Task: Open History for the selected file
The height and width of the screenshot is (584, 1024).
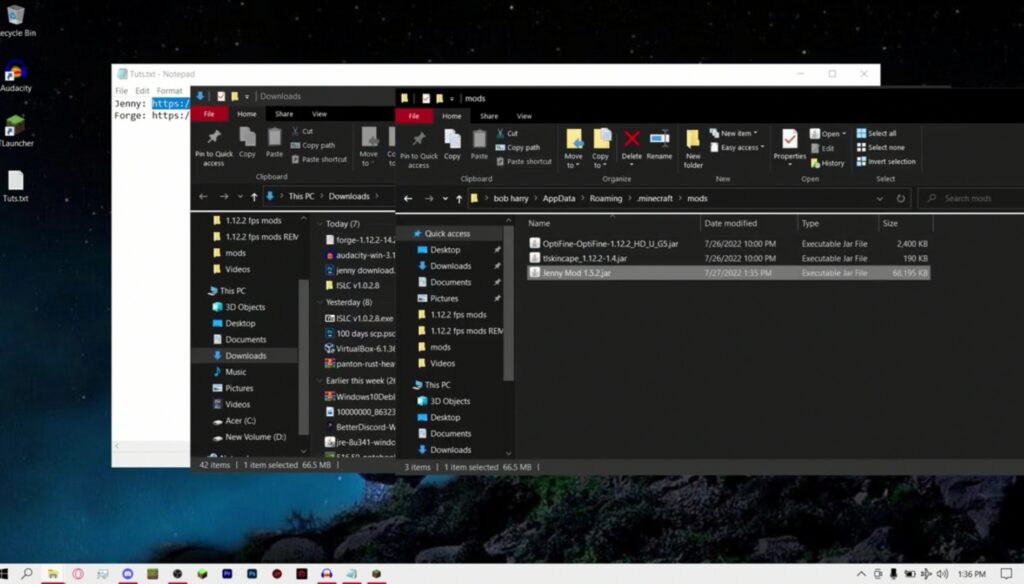Action: tap(827, 163)
